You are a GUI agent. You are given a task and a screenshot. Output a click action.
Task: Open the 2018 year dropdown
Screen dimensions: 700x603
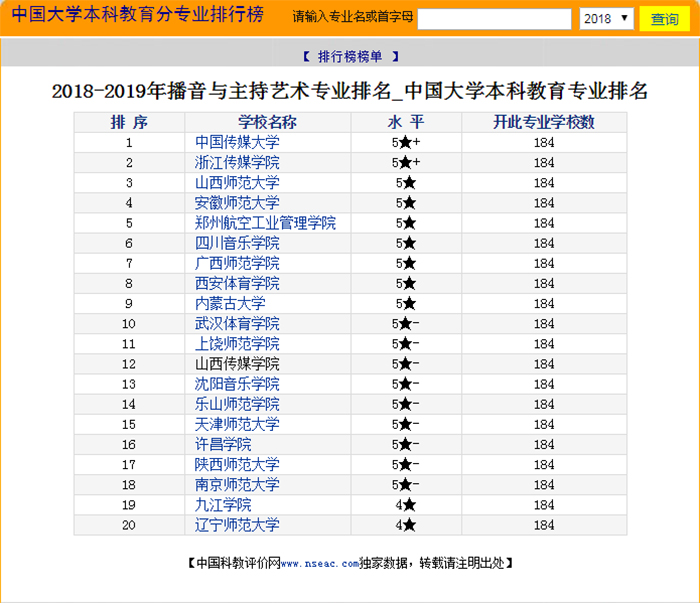606,19
